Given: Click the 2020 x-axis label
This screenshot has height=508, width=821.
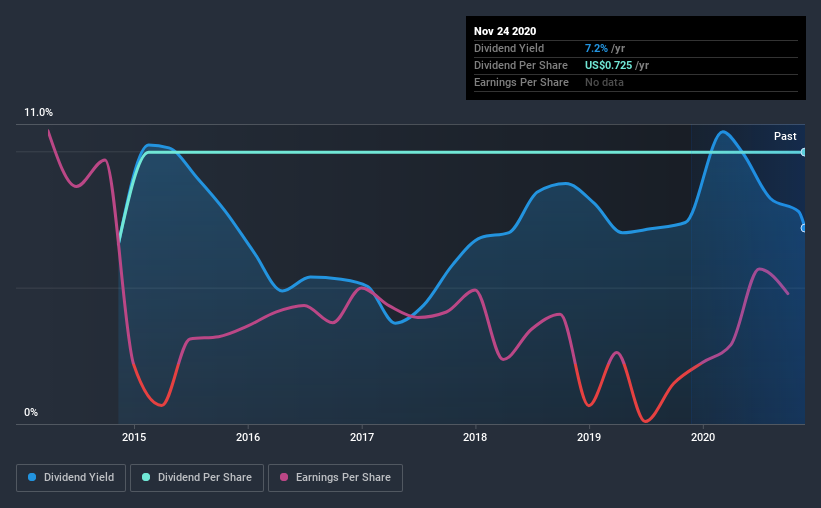Looking at the screenshot, I should (x=703, y=437).
